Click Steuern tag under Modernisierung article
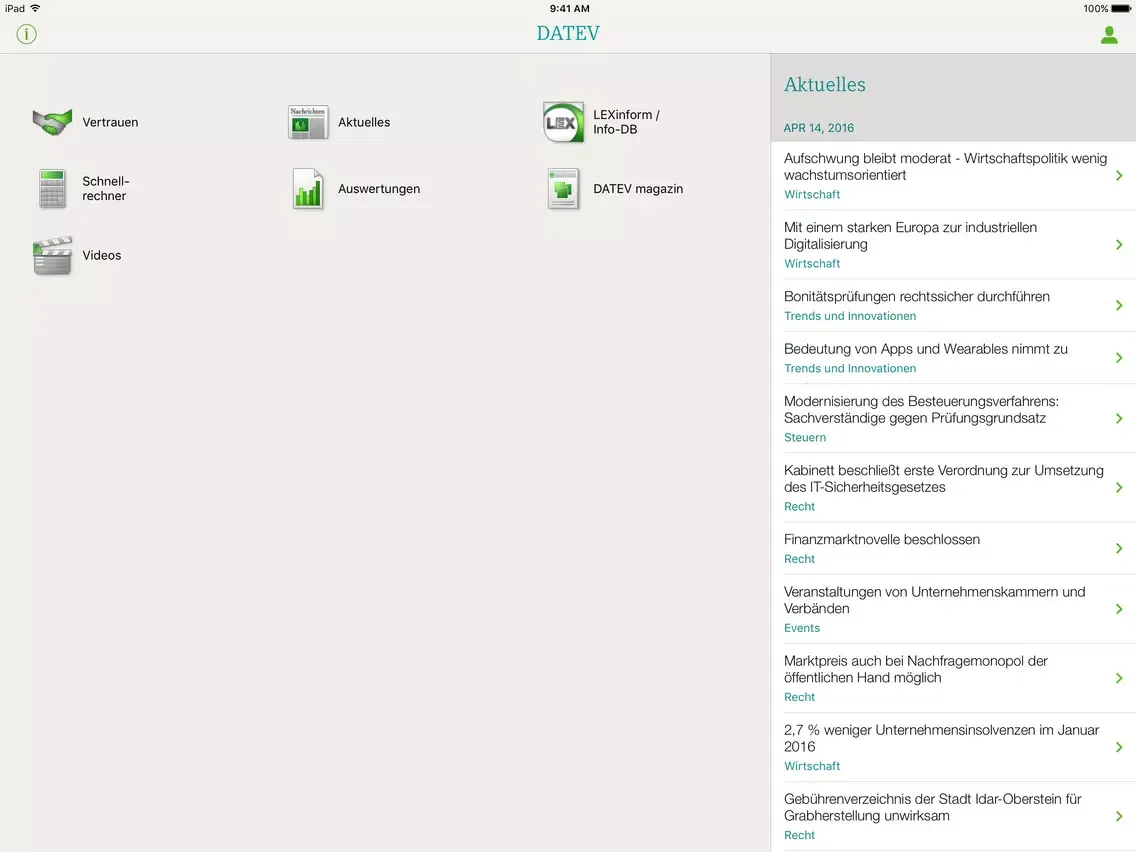 (805, 437)
